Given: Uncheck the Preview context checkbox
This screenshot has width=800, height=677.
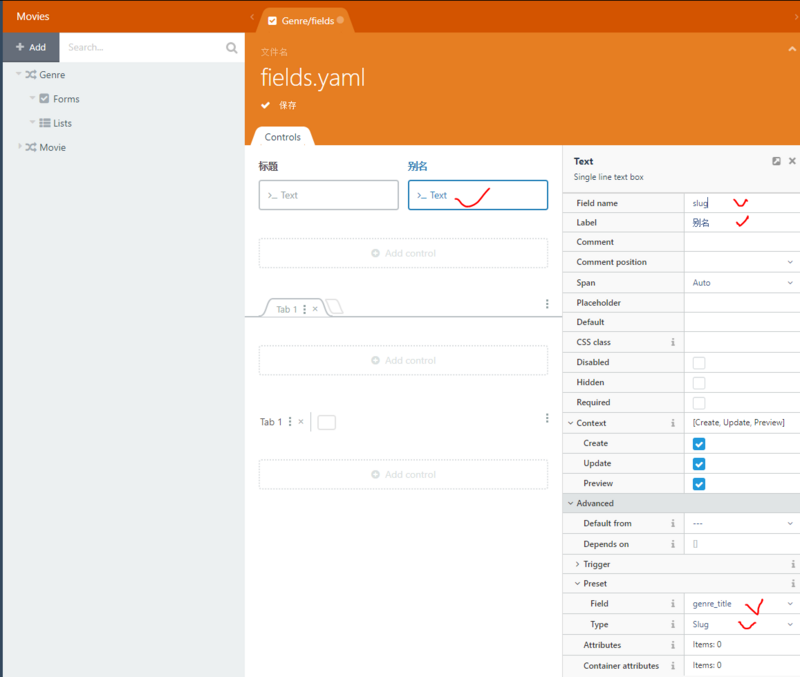Looking at the screenshot, I should click(699, 484).
